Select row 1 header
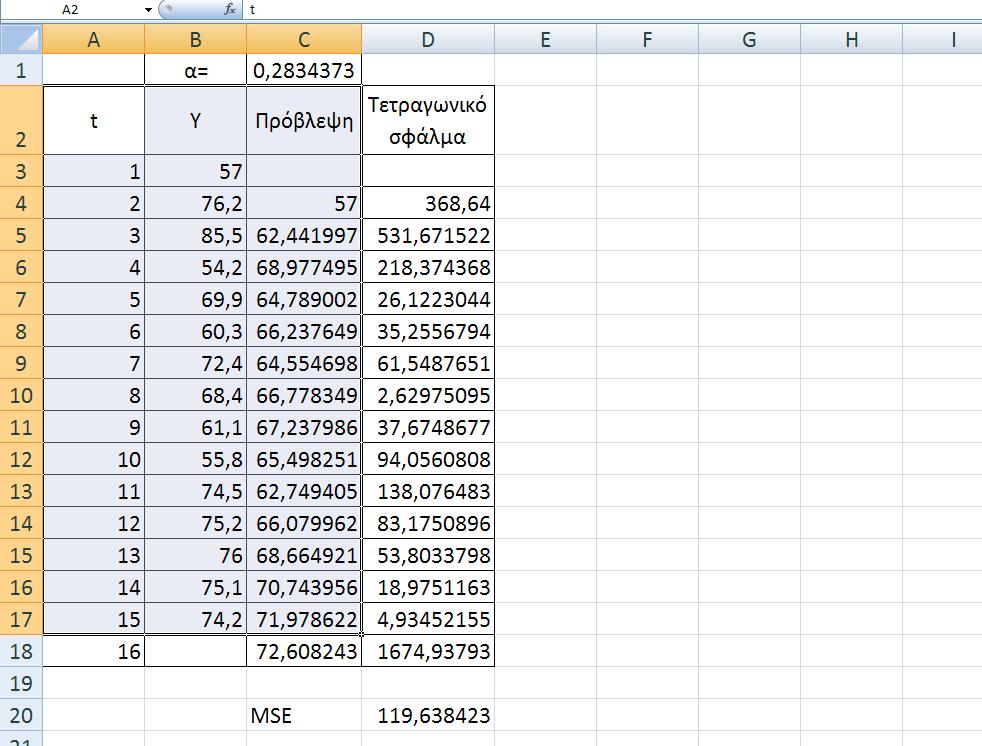 coord(21,70)
